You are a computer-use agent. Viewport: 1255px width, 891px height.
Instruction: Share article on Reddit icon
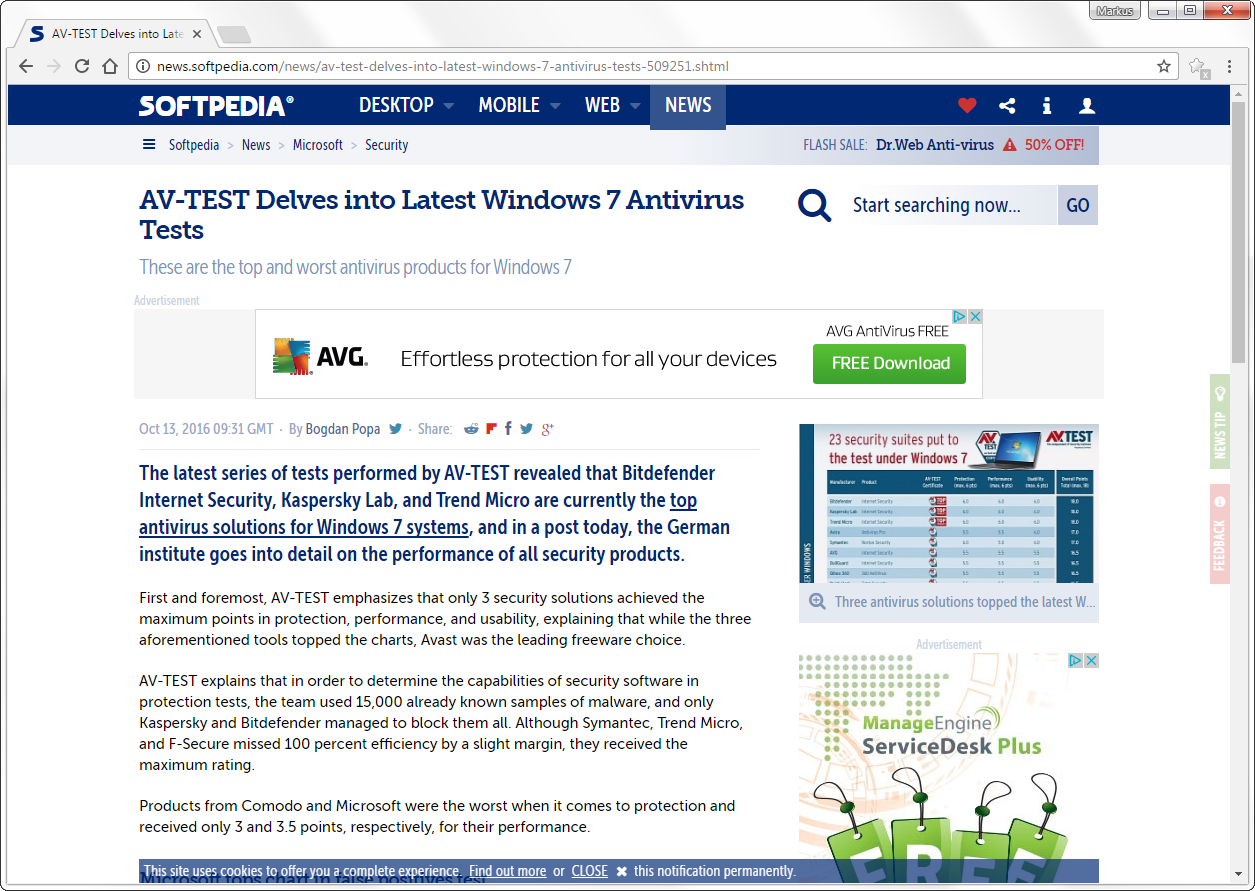[x=471, y=429]
